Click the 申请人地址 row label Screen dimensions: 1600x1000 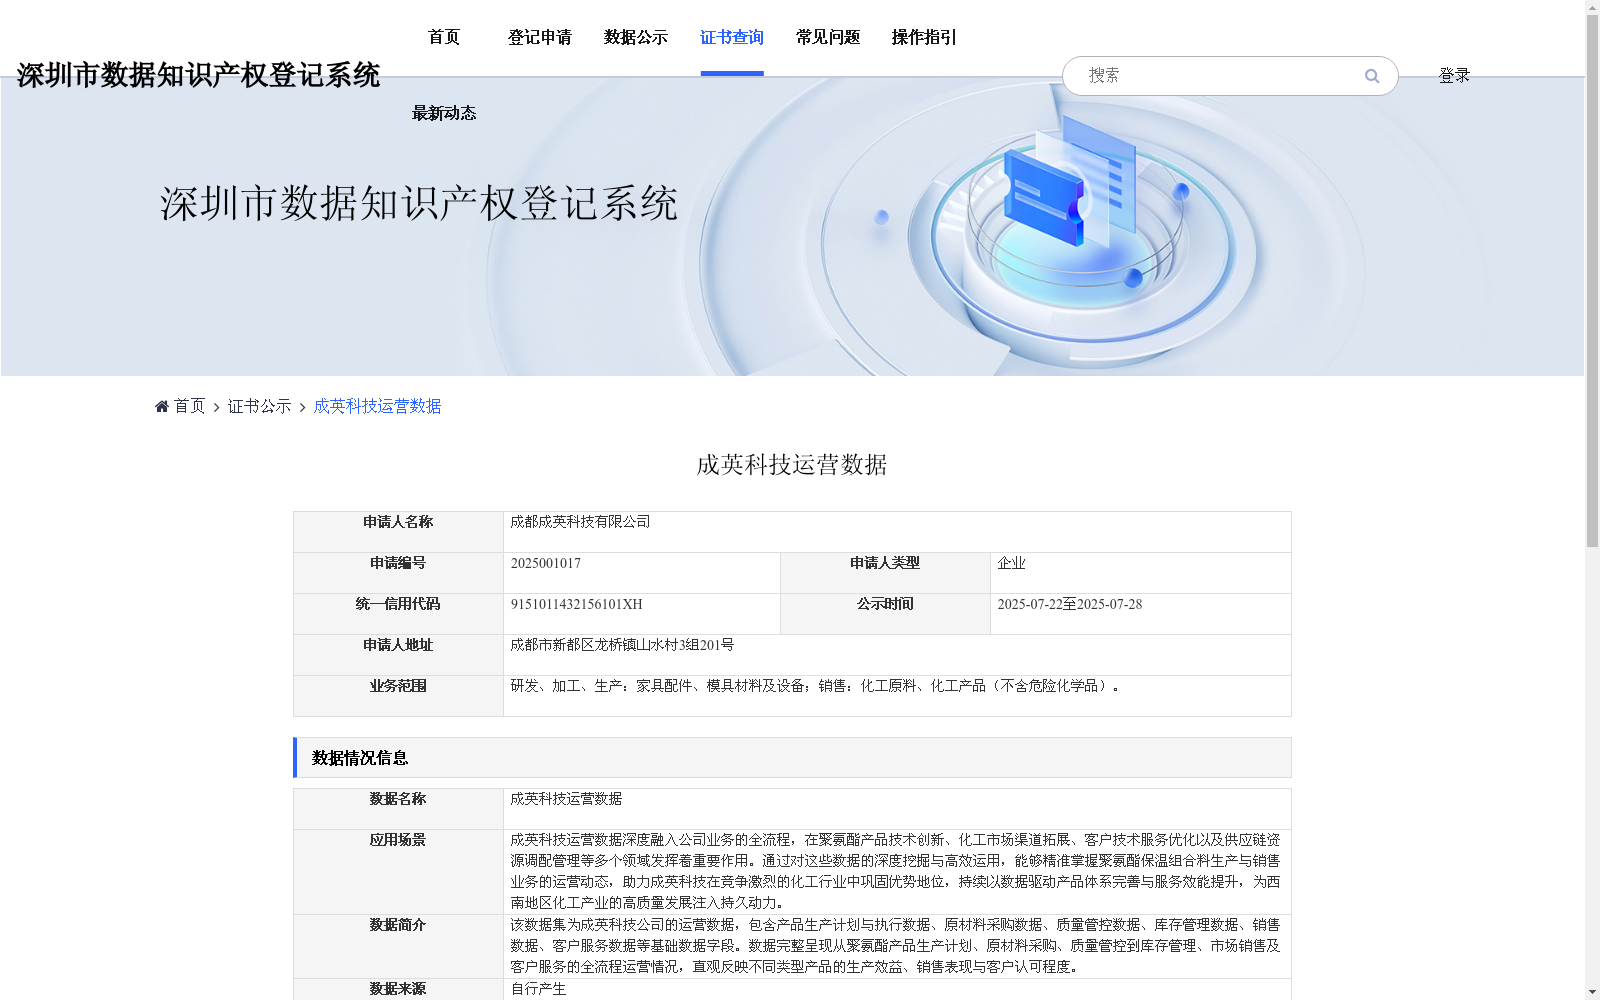pyautogui.click(x=398, y=645)
